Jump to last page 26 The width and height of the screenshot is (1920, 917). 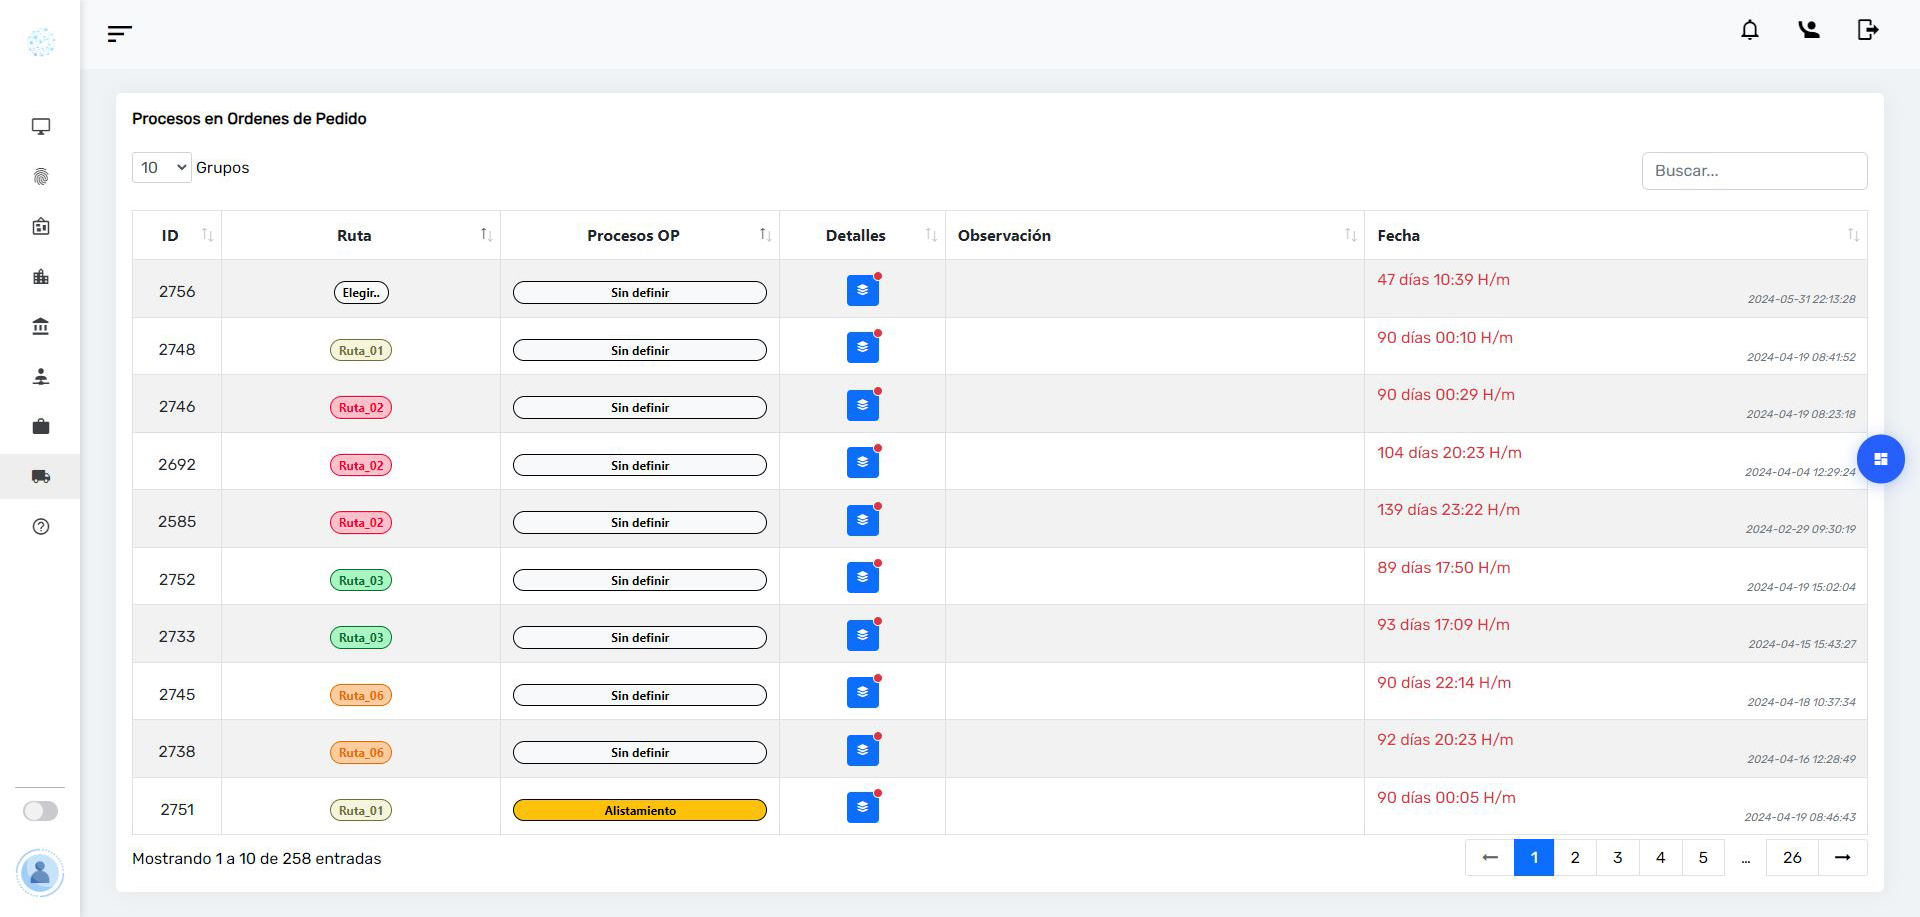coord(1792,858)
